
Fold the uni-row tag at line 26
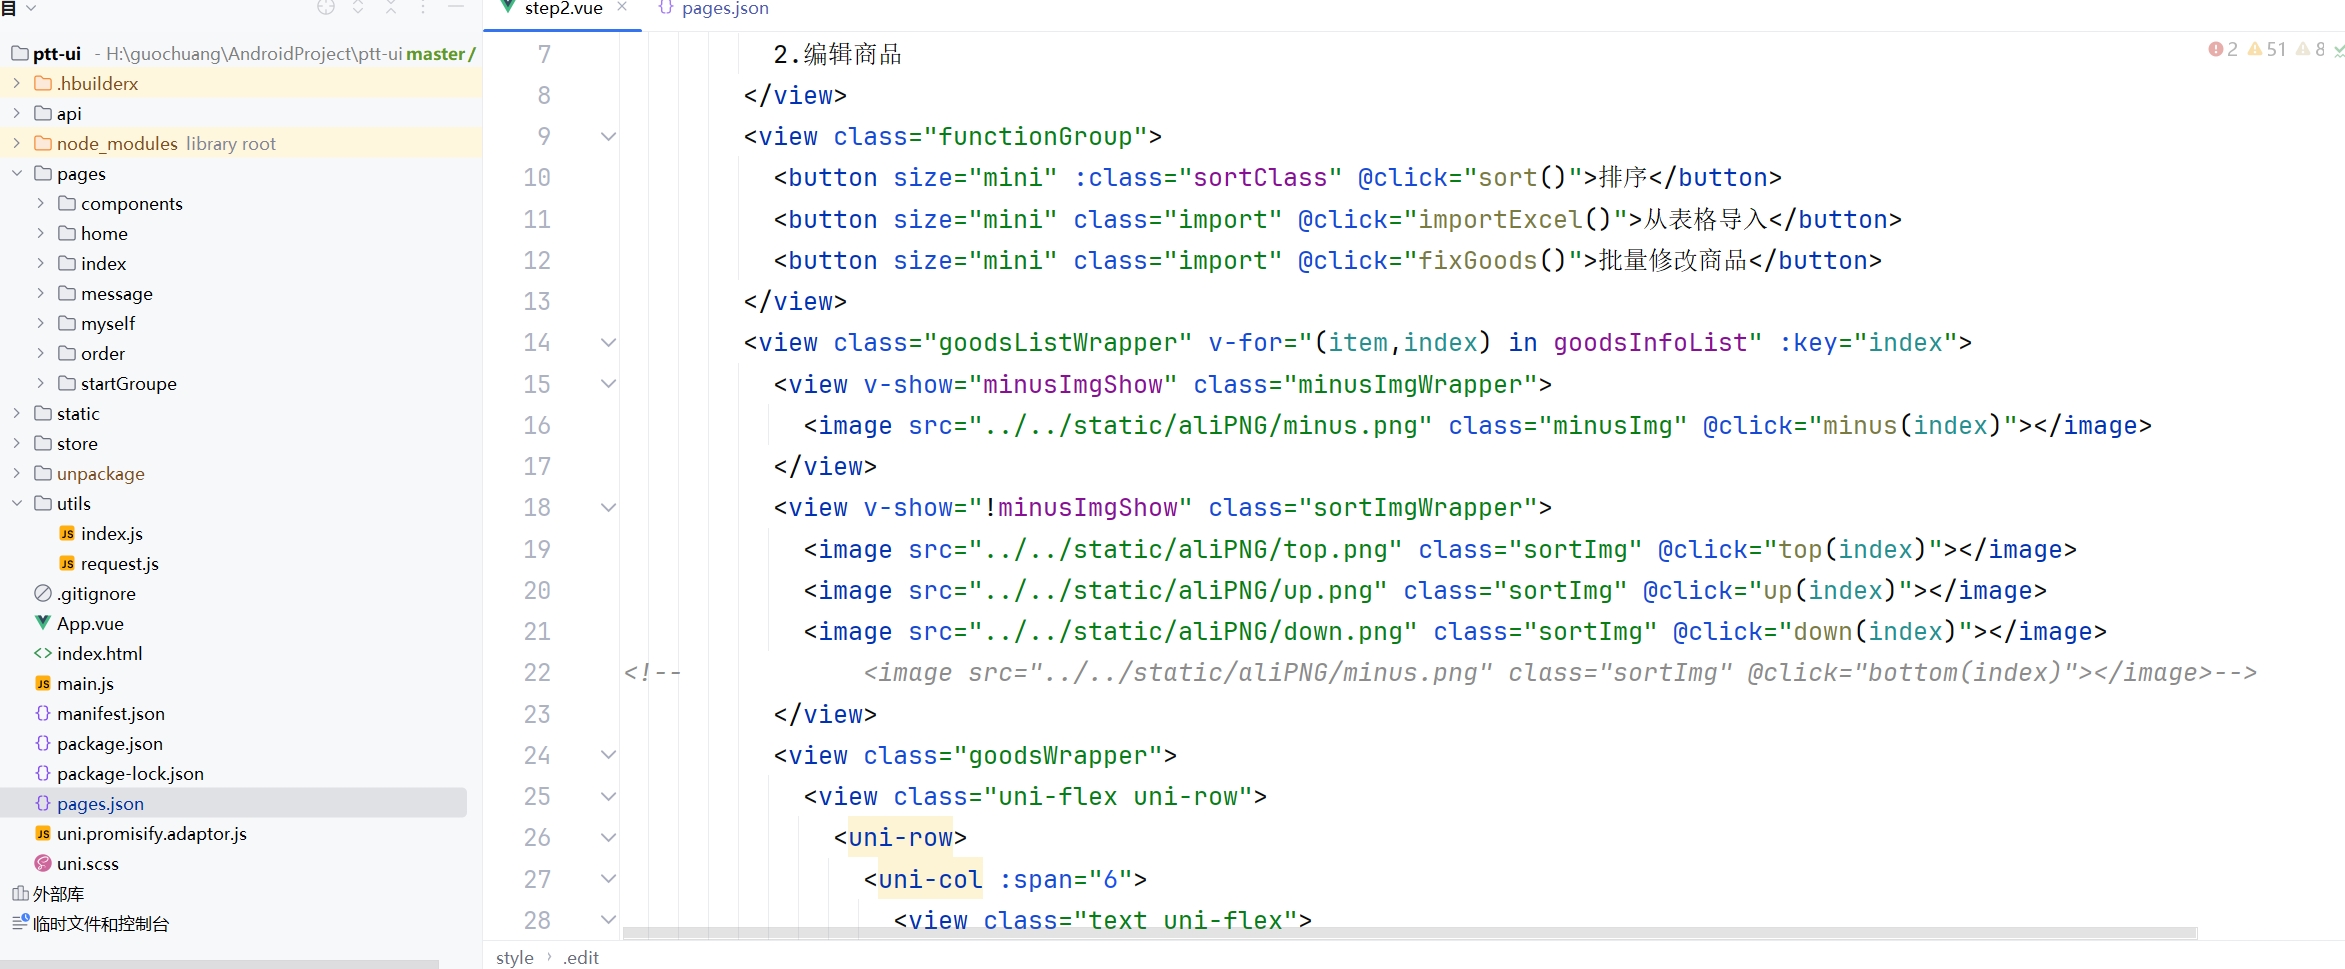click(608, 837)
